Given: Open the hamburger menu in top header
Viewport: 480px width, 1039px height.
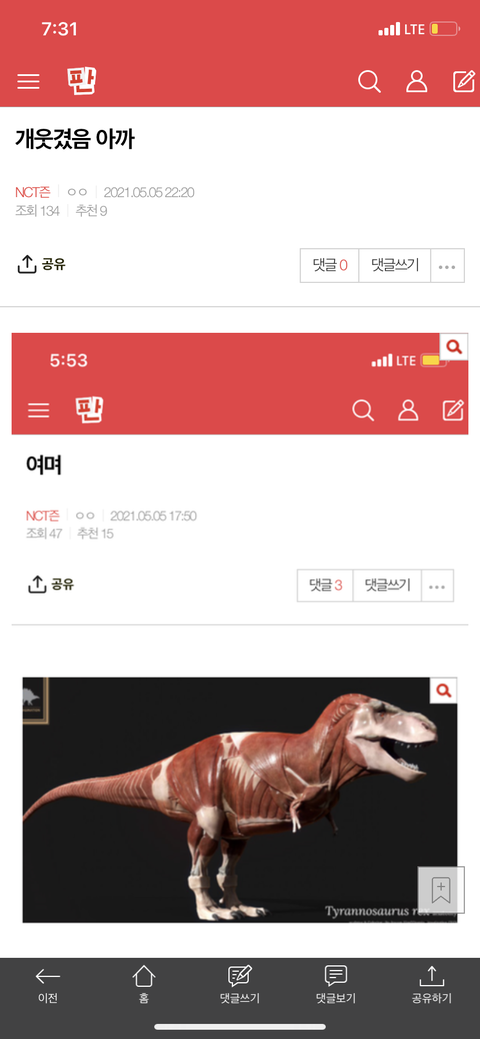Looking at the screenshot, I should point(28,82).
